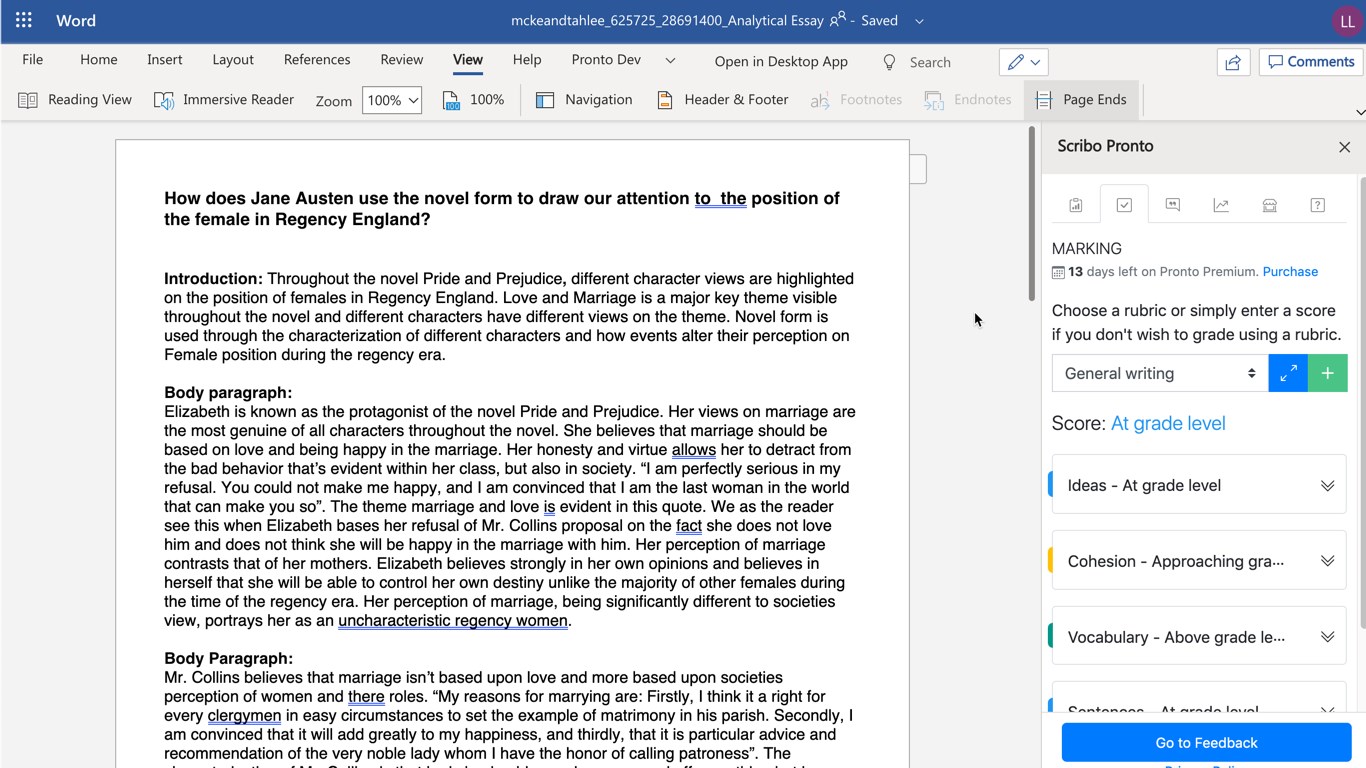Select the General writing rubric dropdown
The height and width of the screenshot is (768, 1366).
[x=1159, y=373]
